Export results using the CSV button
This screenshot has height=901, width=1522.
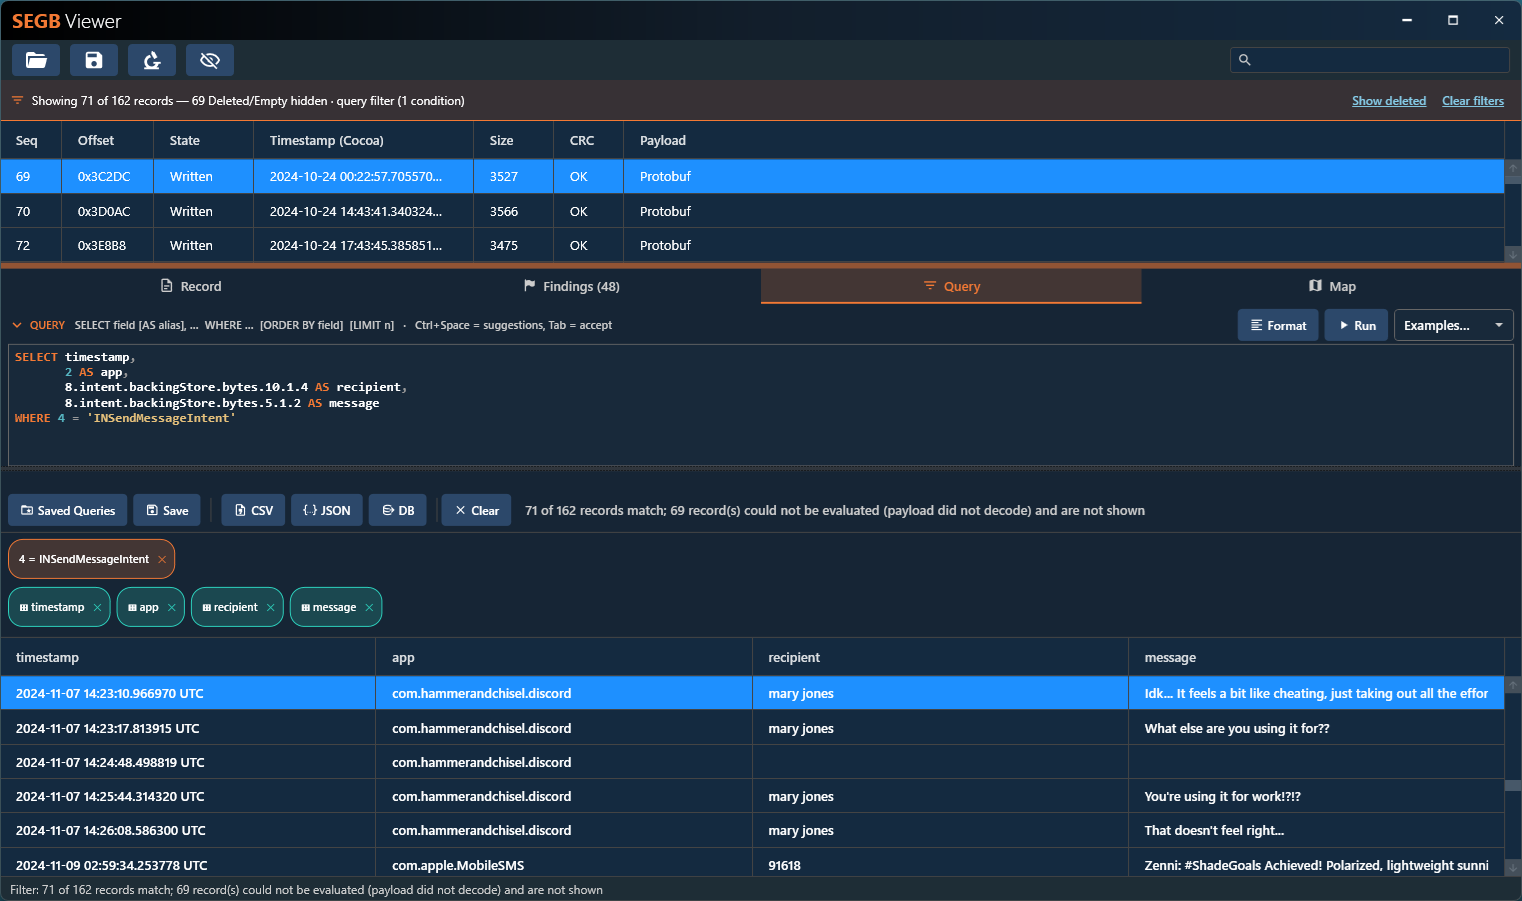click(x=254, y=510)
